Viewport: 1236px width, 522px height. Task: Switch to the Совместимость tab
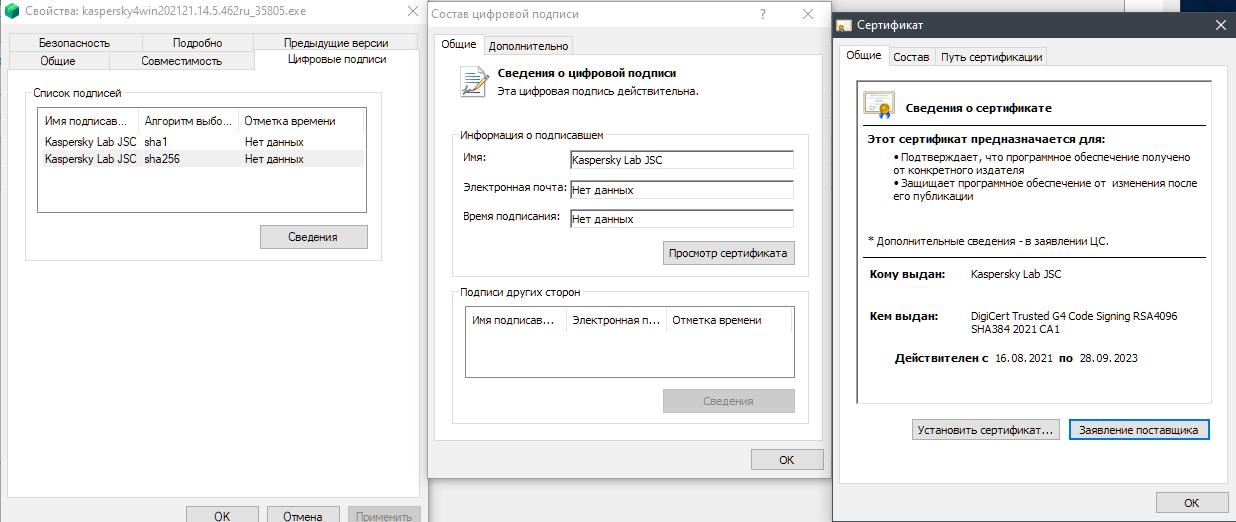pos(181,61)
